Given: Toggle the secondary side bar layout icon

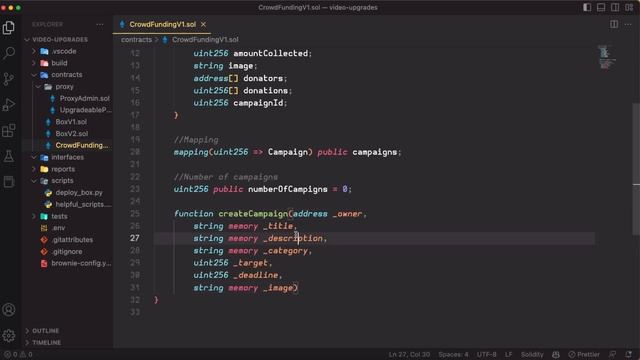Looking at the screenshot, I should click(615, 7).
